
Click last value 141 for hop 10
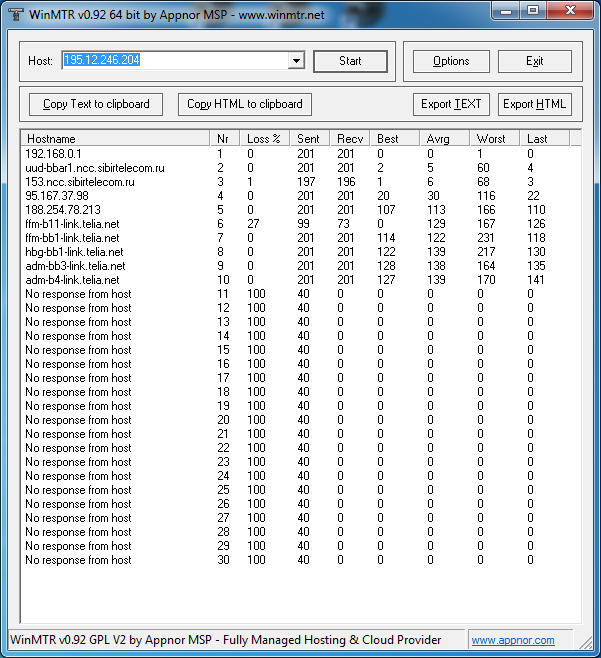[x=536, y=280]
